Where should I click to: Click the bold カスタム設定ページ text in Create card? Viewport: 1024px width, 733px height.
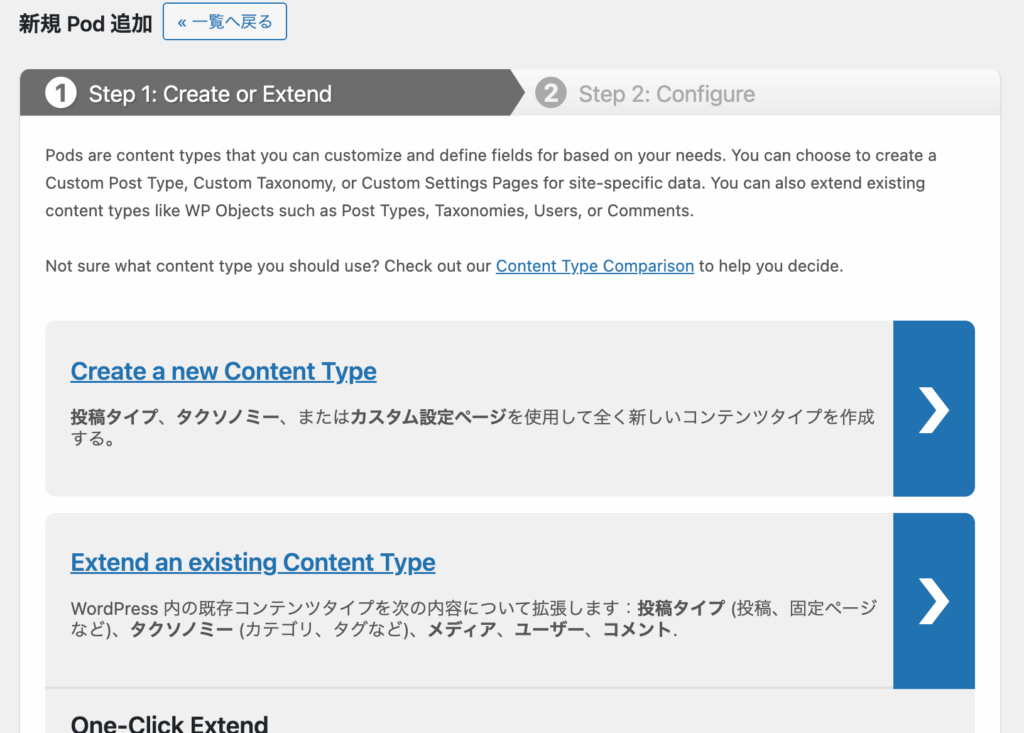pyautogui.click(x=428, y=417)
